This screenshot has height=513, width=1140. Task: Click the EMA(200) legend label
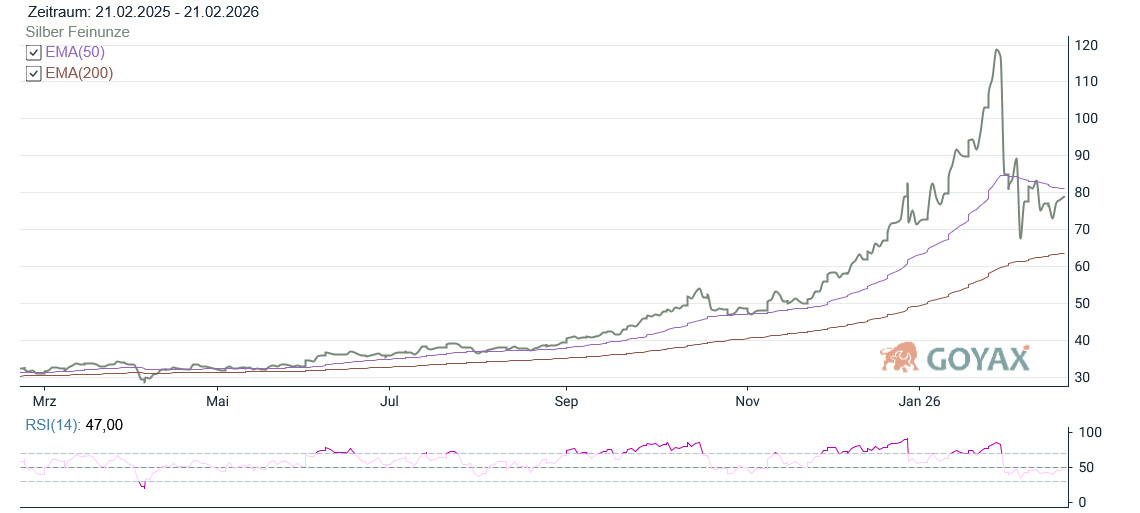click(x=79, y=74)
